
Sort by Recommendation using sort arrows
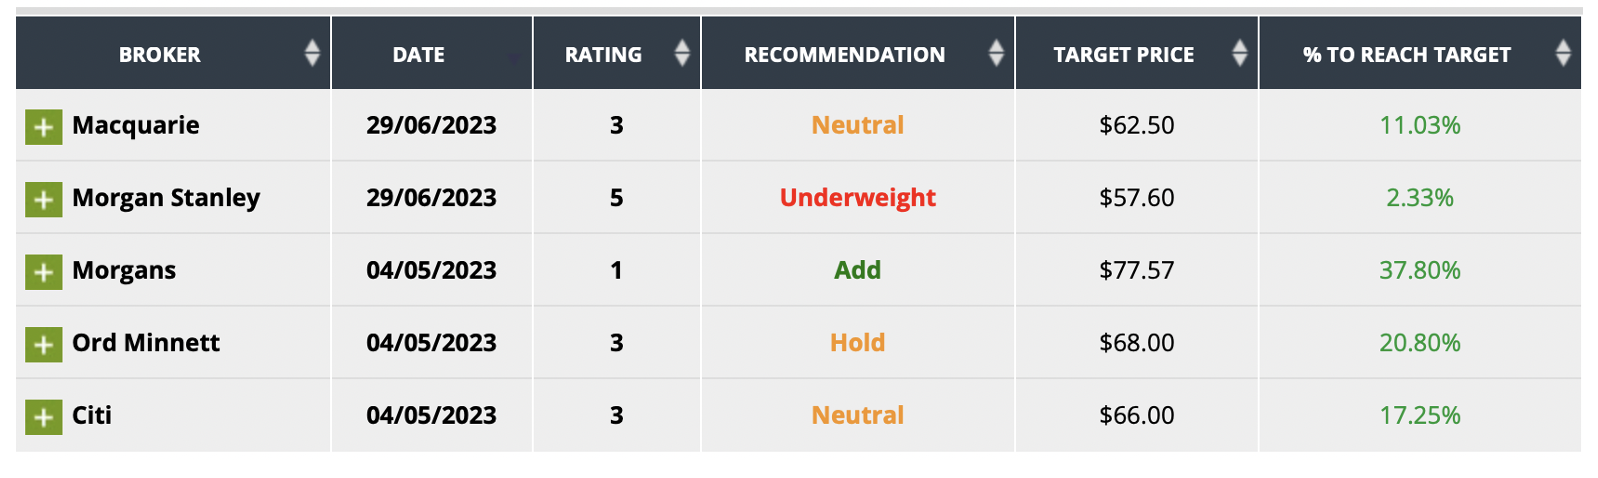click(995, 54)
